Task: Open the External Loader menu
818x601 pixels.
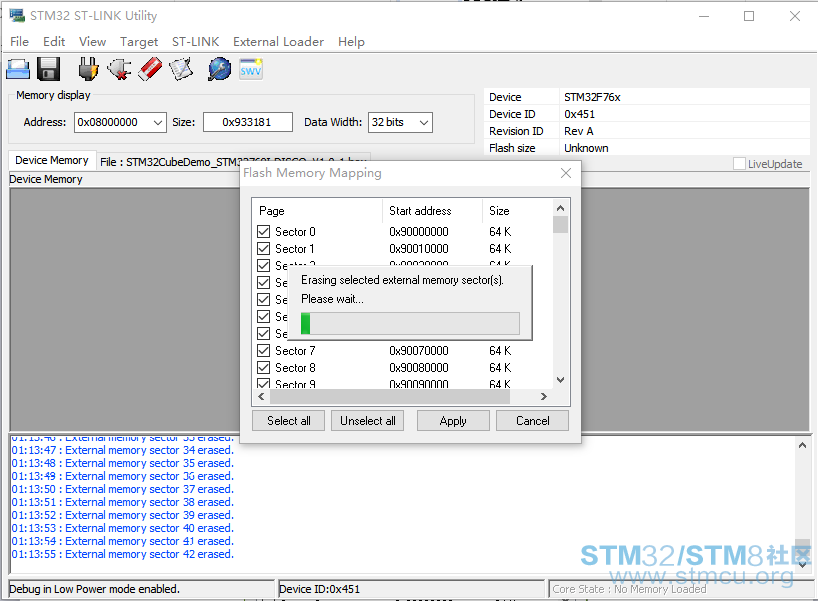Action: click(278, 42)
